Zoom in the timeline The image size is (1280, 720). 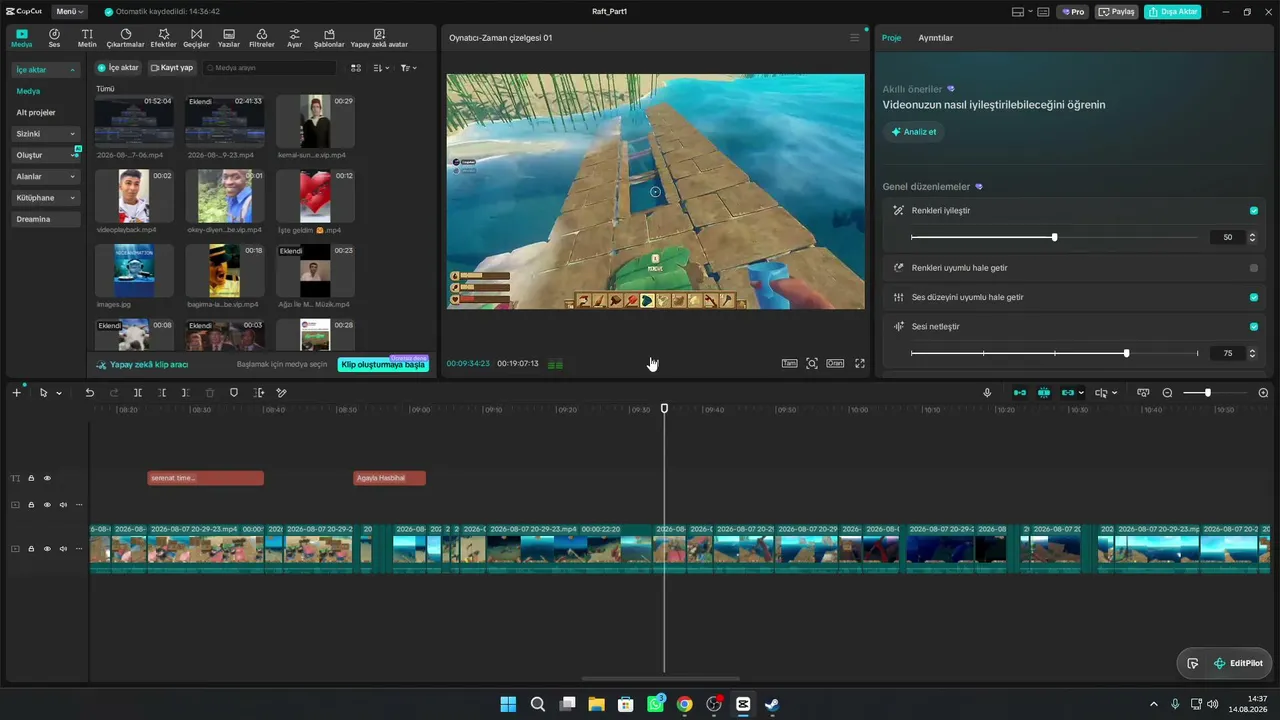click(x=1263, y=393)
